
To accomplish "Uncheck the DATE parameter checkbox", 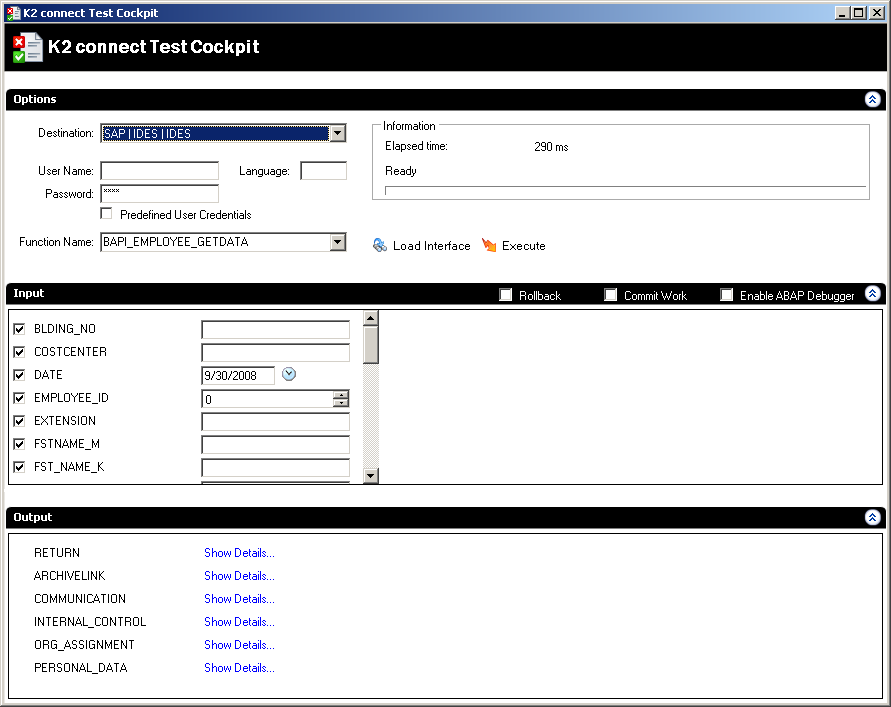I will pos(19,375).
